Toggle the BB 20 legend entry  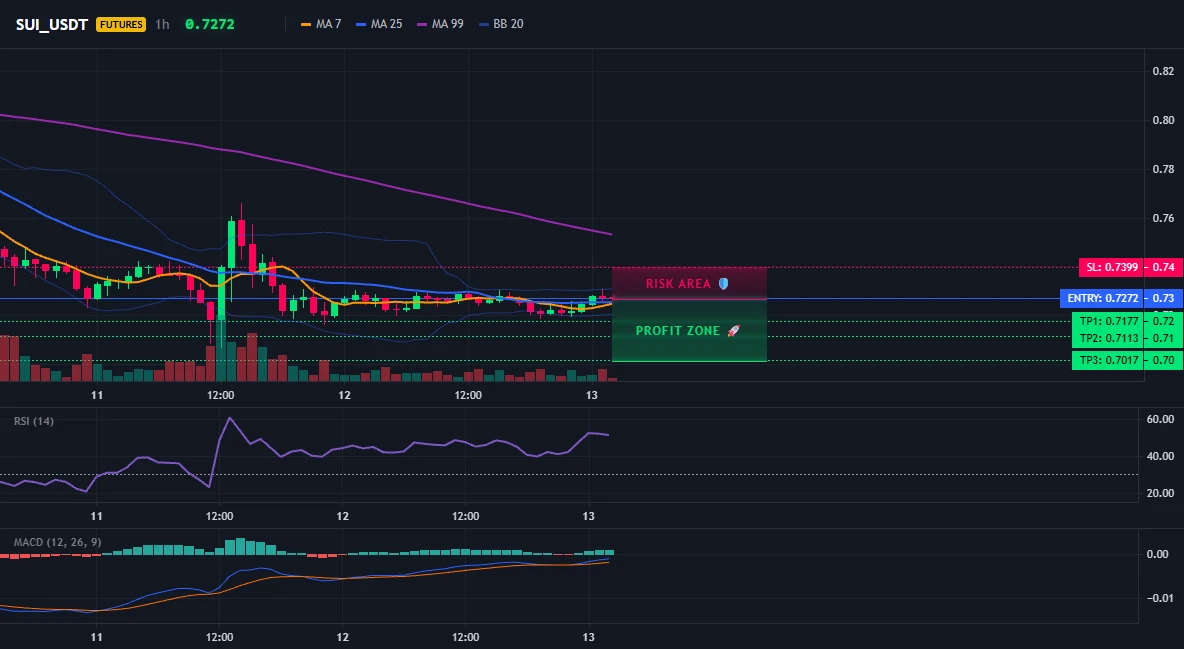pos(501,24)
